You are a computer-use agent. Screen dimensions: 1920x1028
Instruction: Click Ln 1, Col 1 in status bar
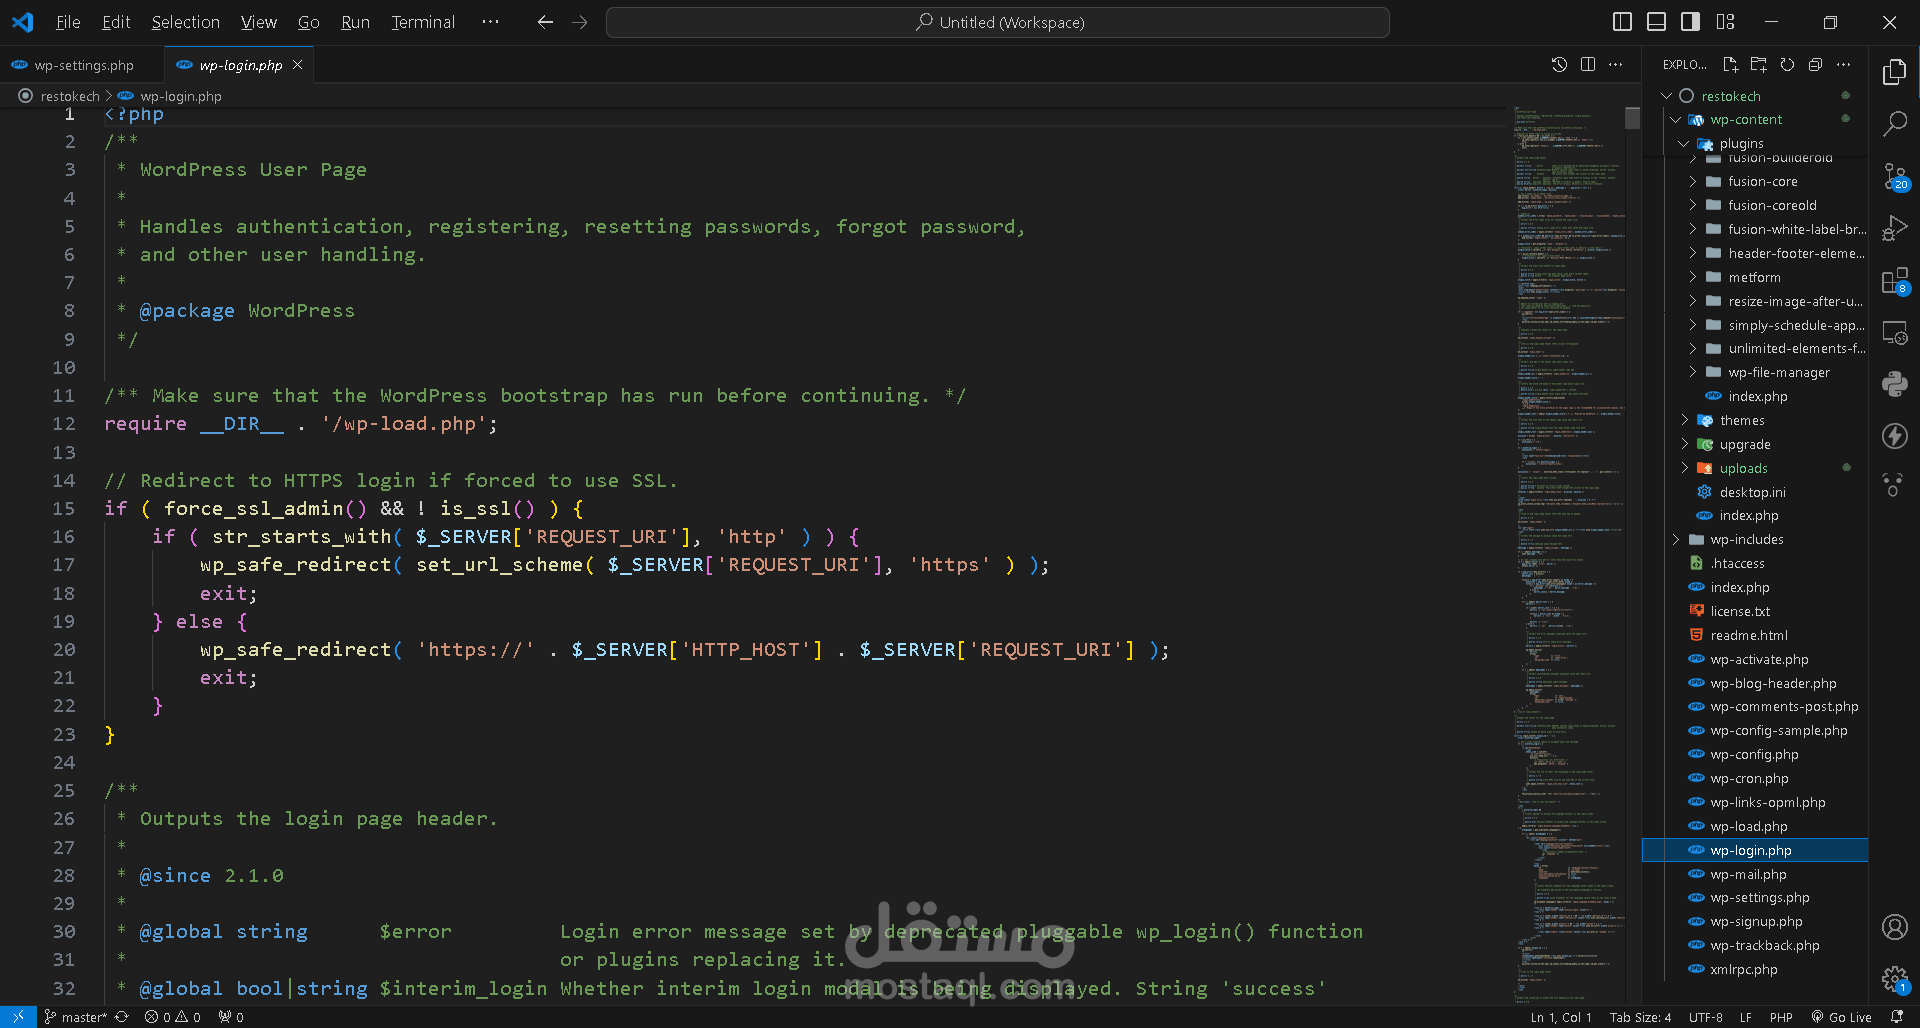(x=1561, y=1017)
